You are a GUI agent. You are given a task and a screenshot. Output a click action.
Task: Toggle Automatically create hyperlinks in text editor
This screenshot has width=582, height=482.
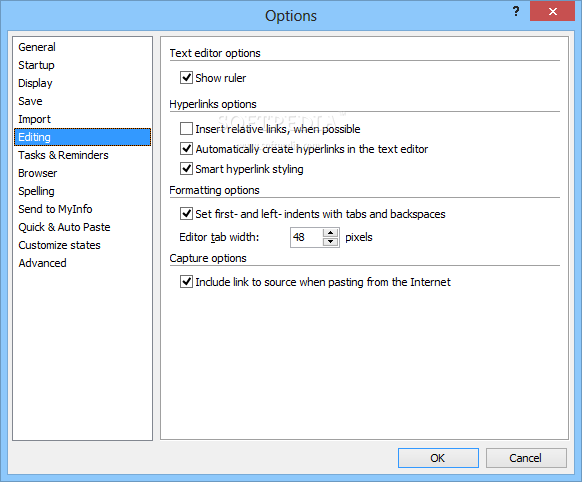click(x=186, y=149)
